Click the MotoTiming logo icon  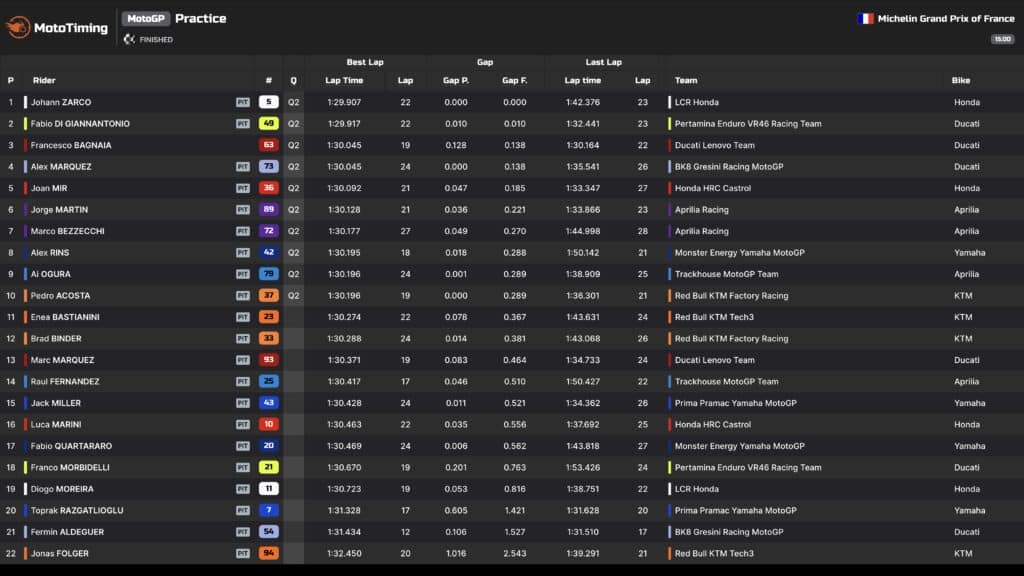point(18,27)
